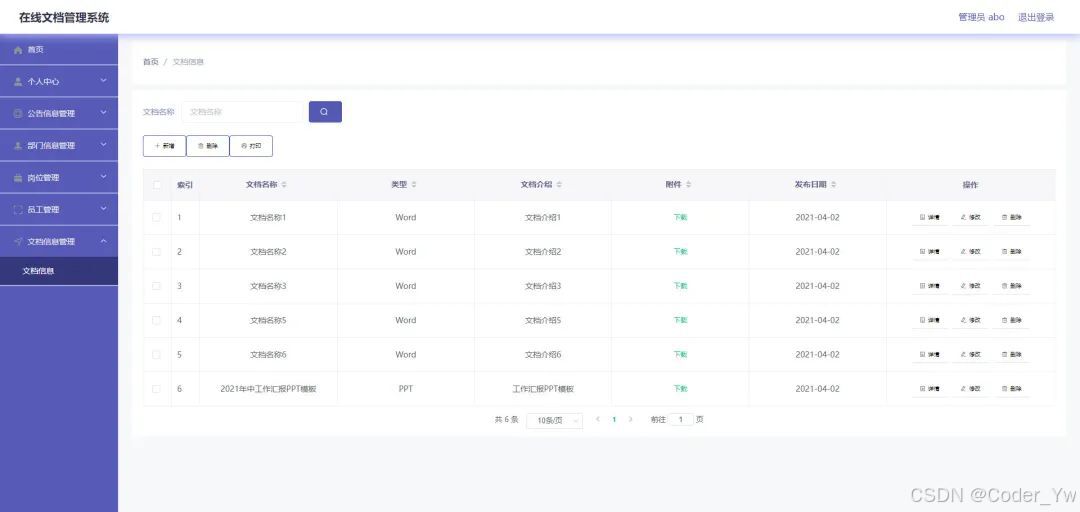Check the box for row index 1
1080x512 pixels.
(x=156, y=217)
